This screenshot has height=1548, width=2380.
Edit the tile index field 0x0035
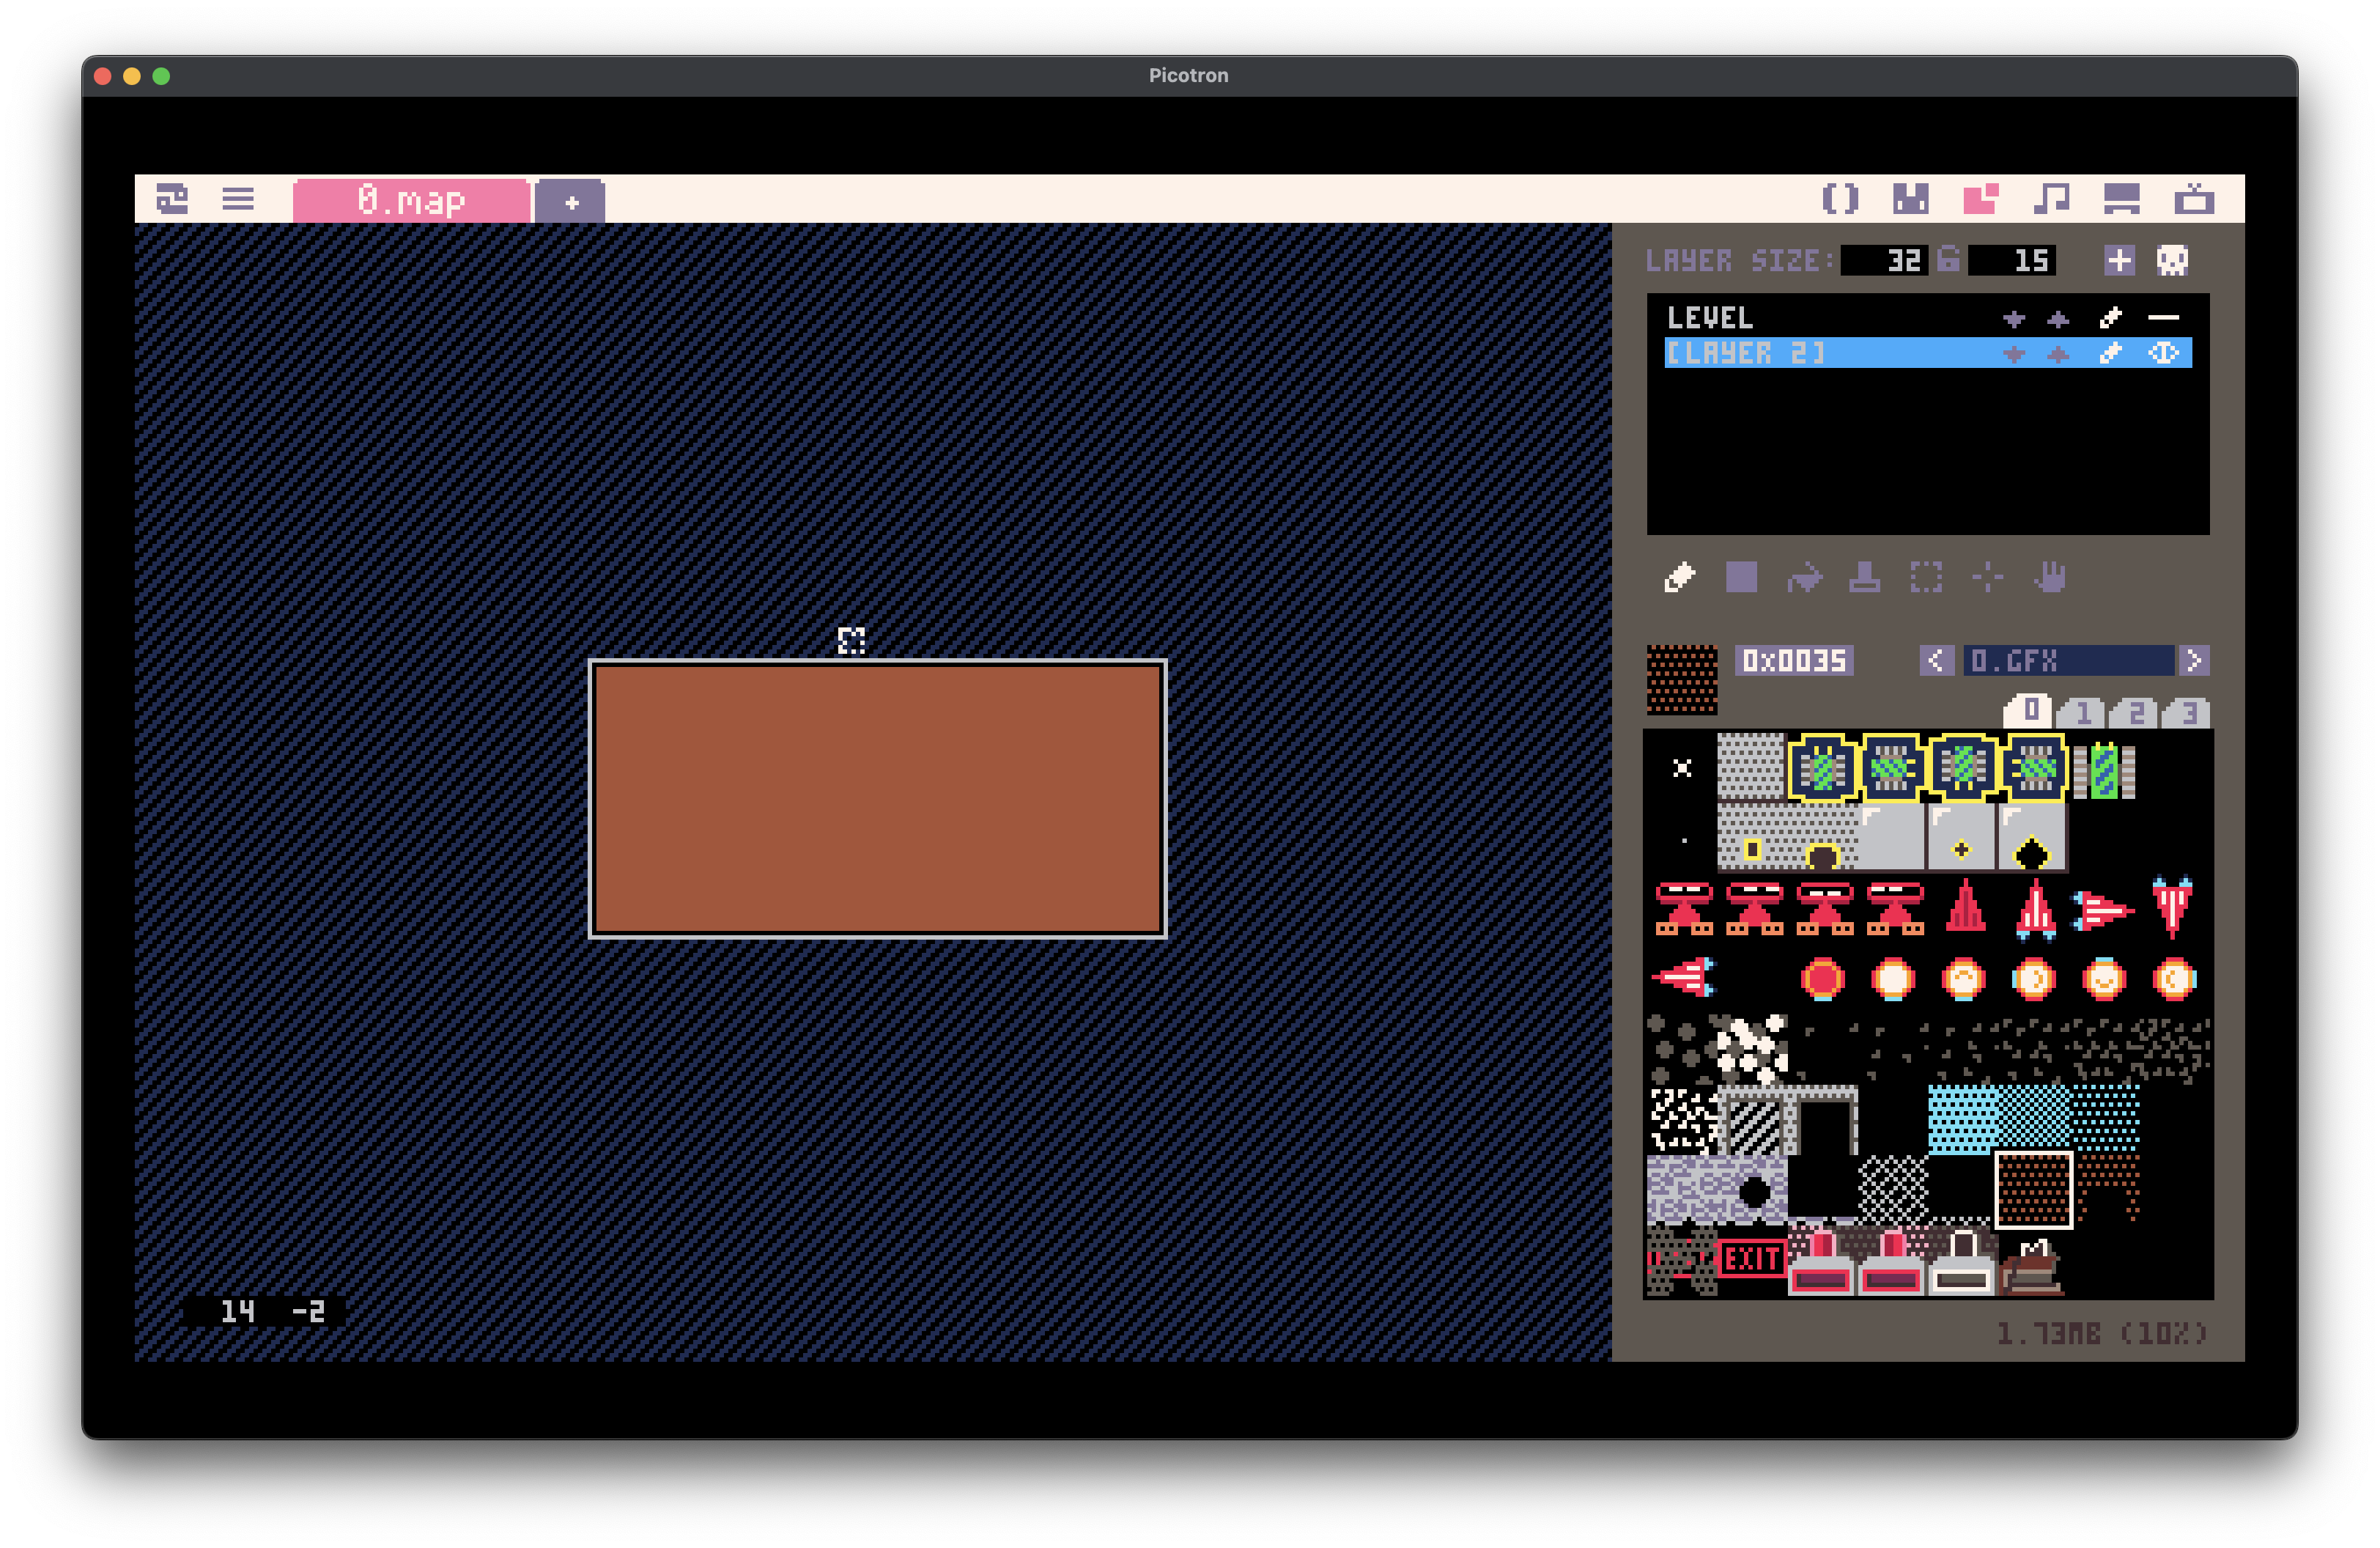(x=1794, y=661)
